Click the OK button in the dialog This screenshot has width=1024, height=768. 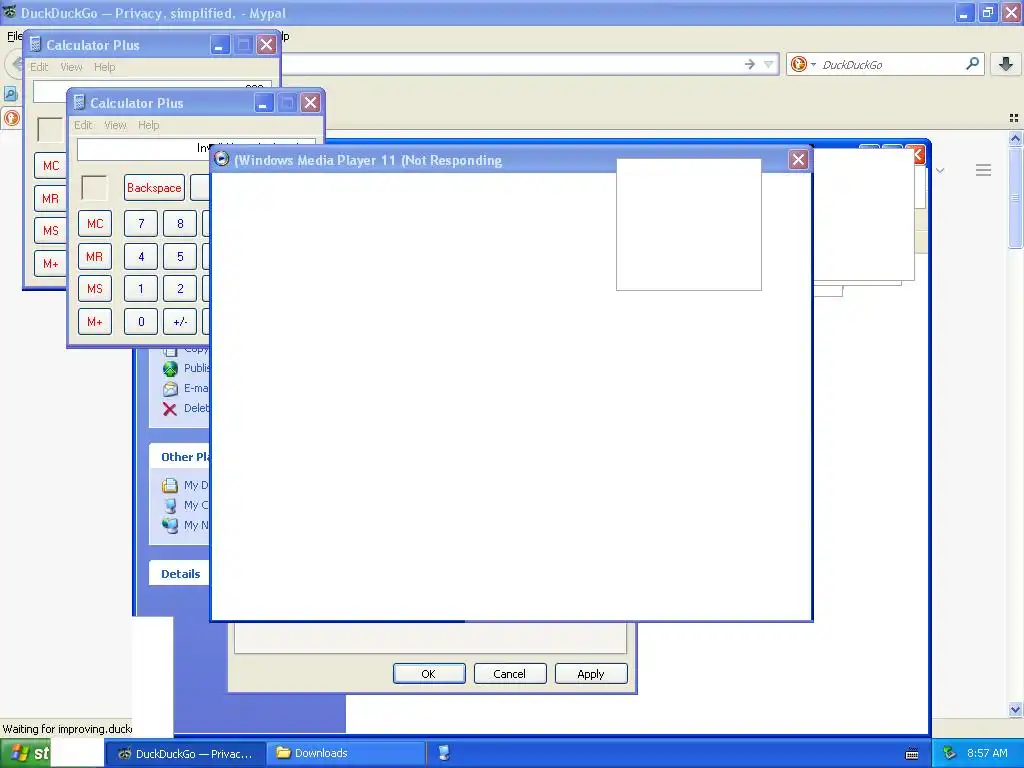[429, 673]
